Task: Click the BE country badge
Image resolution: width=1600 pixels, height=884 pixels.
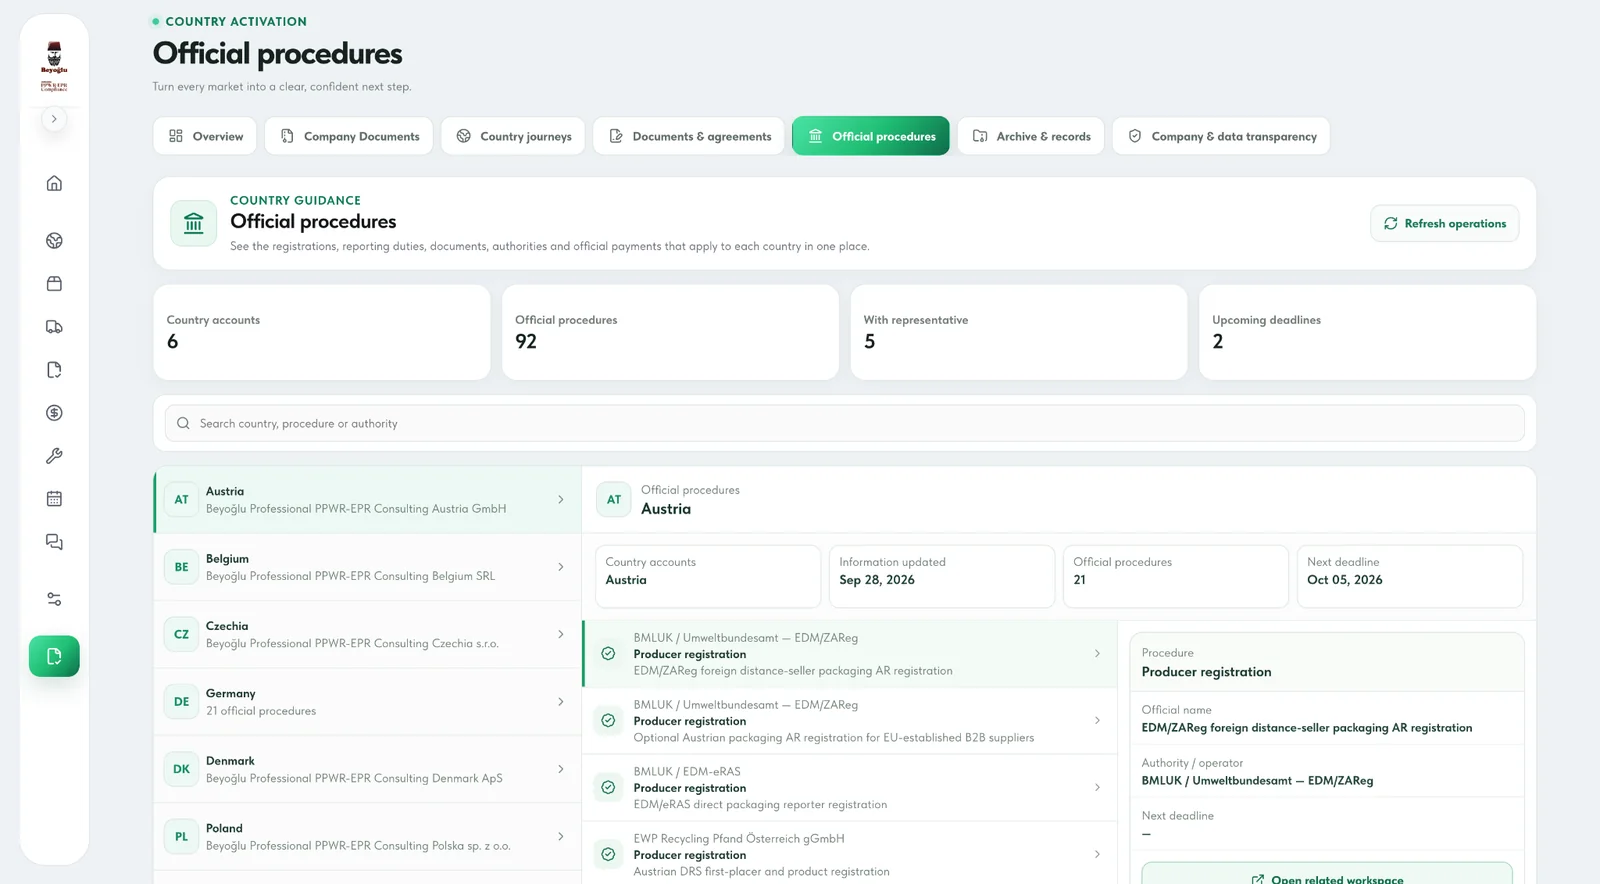Action: (181, 567)
